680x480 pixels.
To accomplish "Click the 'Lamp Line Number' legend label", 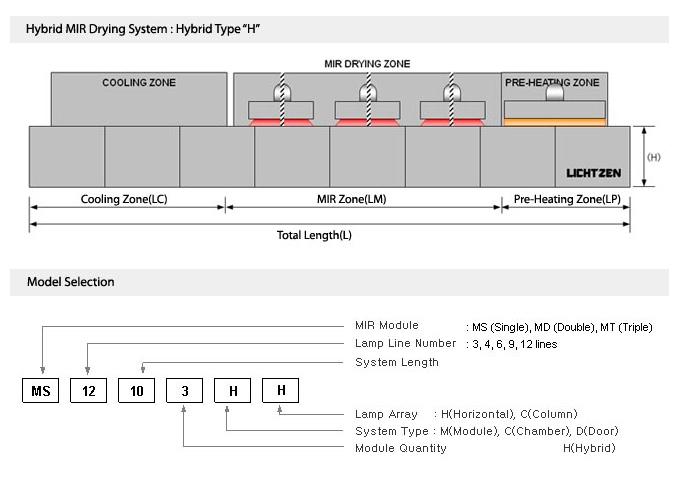I will coord(405,343).
